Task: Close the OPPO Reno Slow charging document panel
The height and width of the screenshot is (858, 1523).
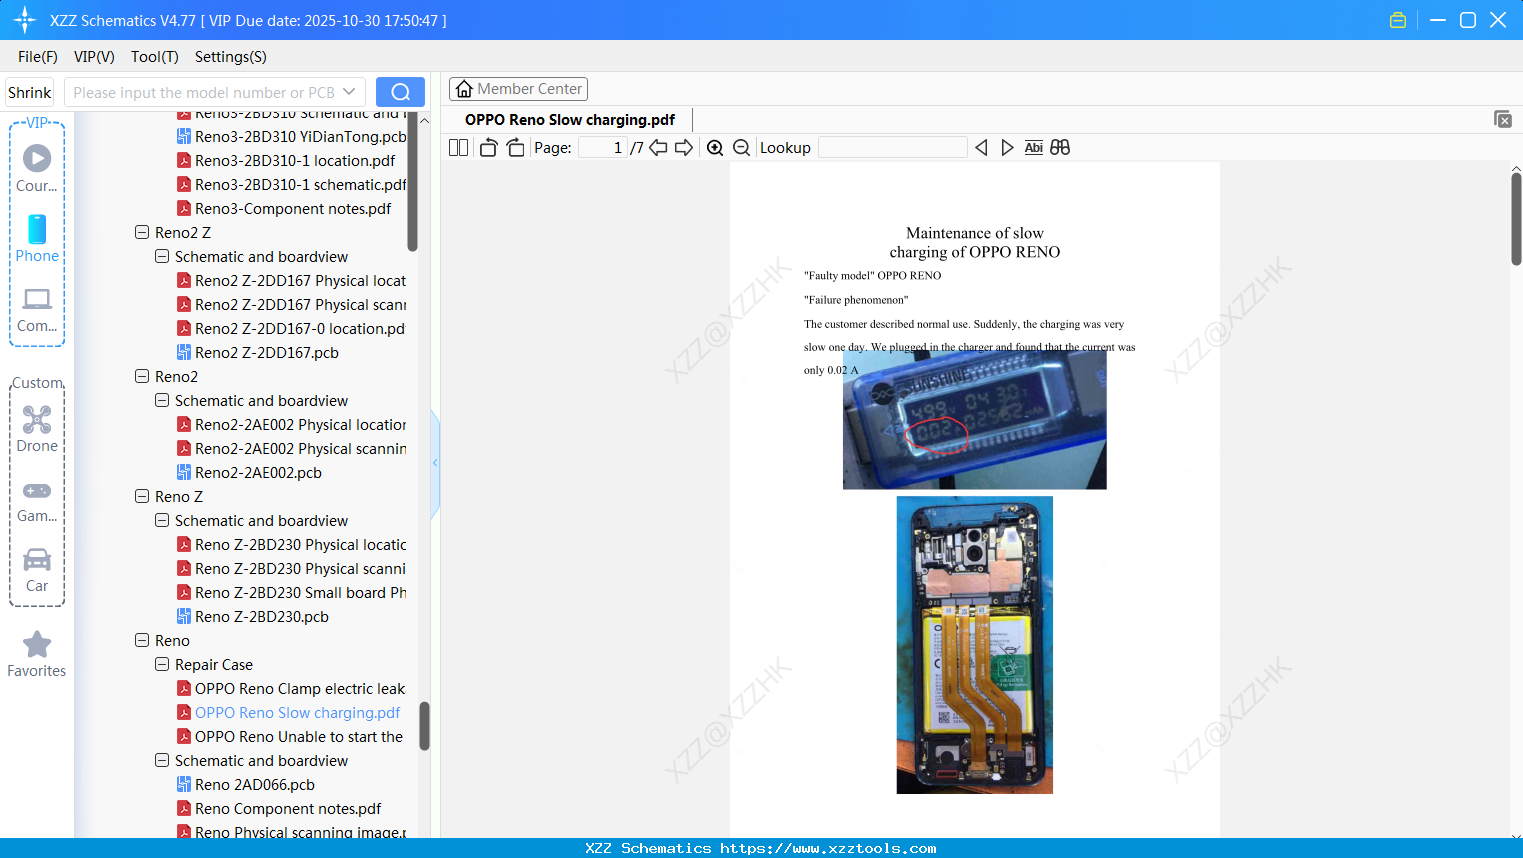Action: (1502, 119)
